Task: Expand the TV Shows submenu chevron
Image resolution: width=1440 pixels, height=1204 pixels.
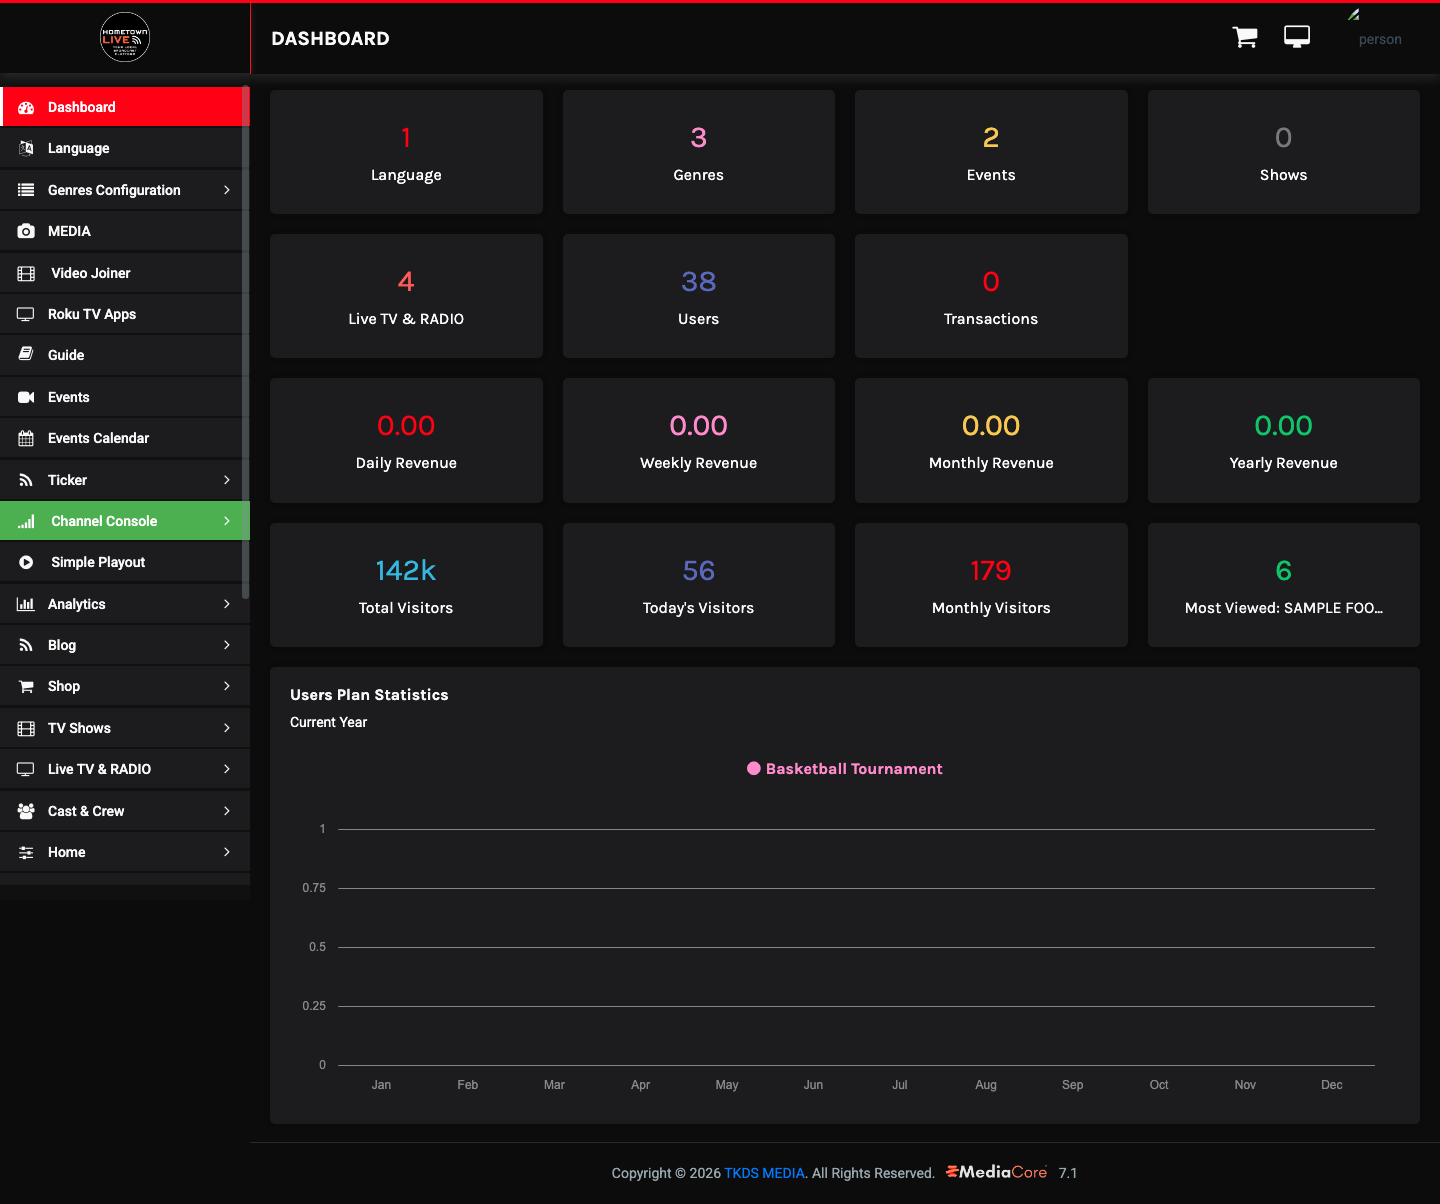Action: pyautogui.click(x=227, y=728)
